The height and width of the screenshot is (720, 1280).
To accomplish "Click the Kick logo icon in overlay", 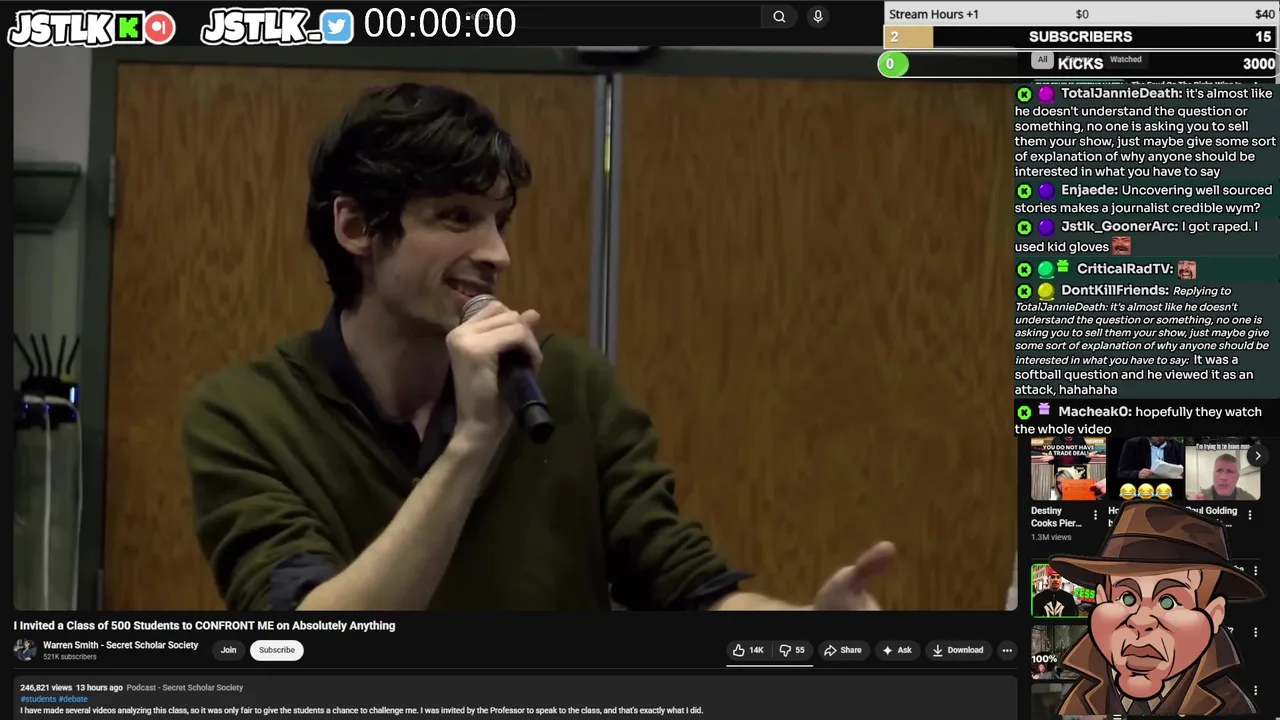I will (128, 28).
